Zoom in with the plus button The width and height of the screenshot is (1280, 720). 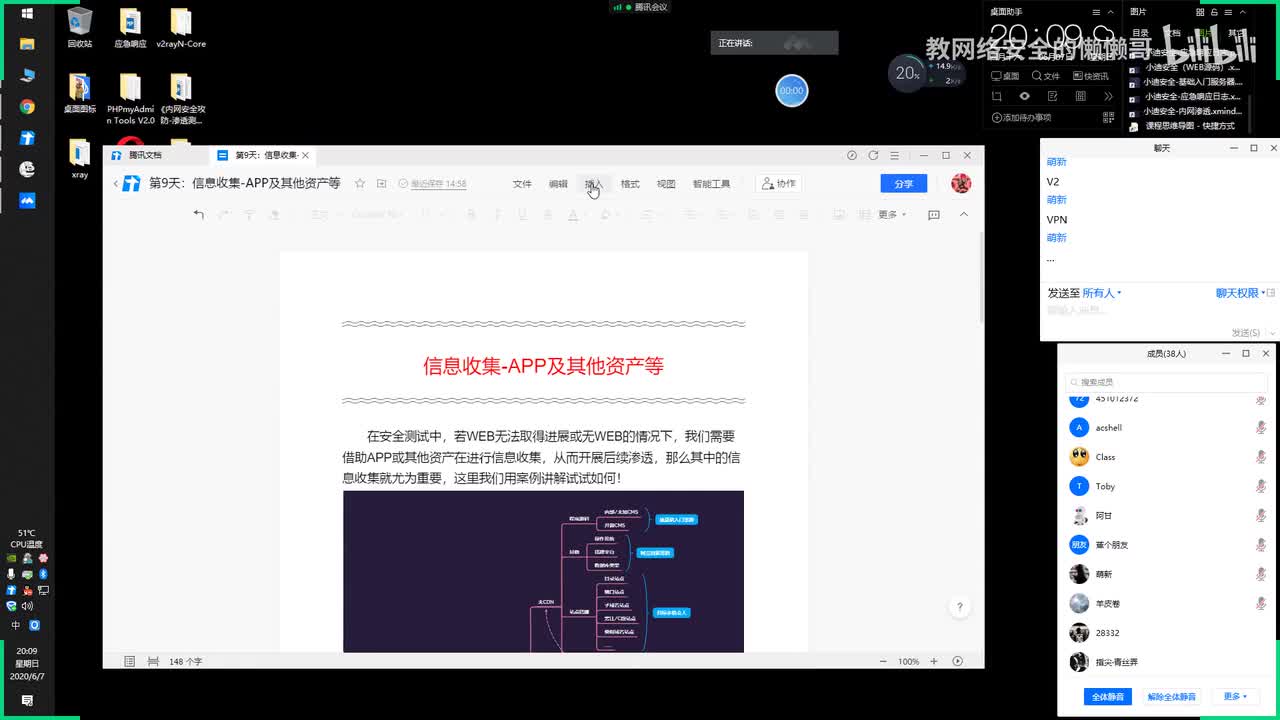tap(934, 661)
